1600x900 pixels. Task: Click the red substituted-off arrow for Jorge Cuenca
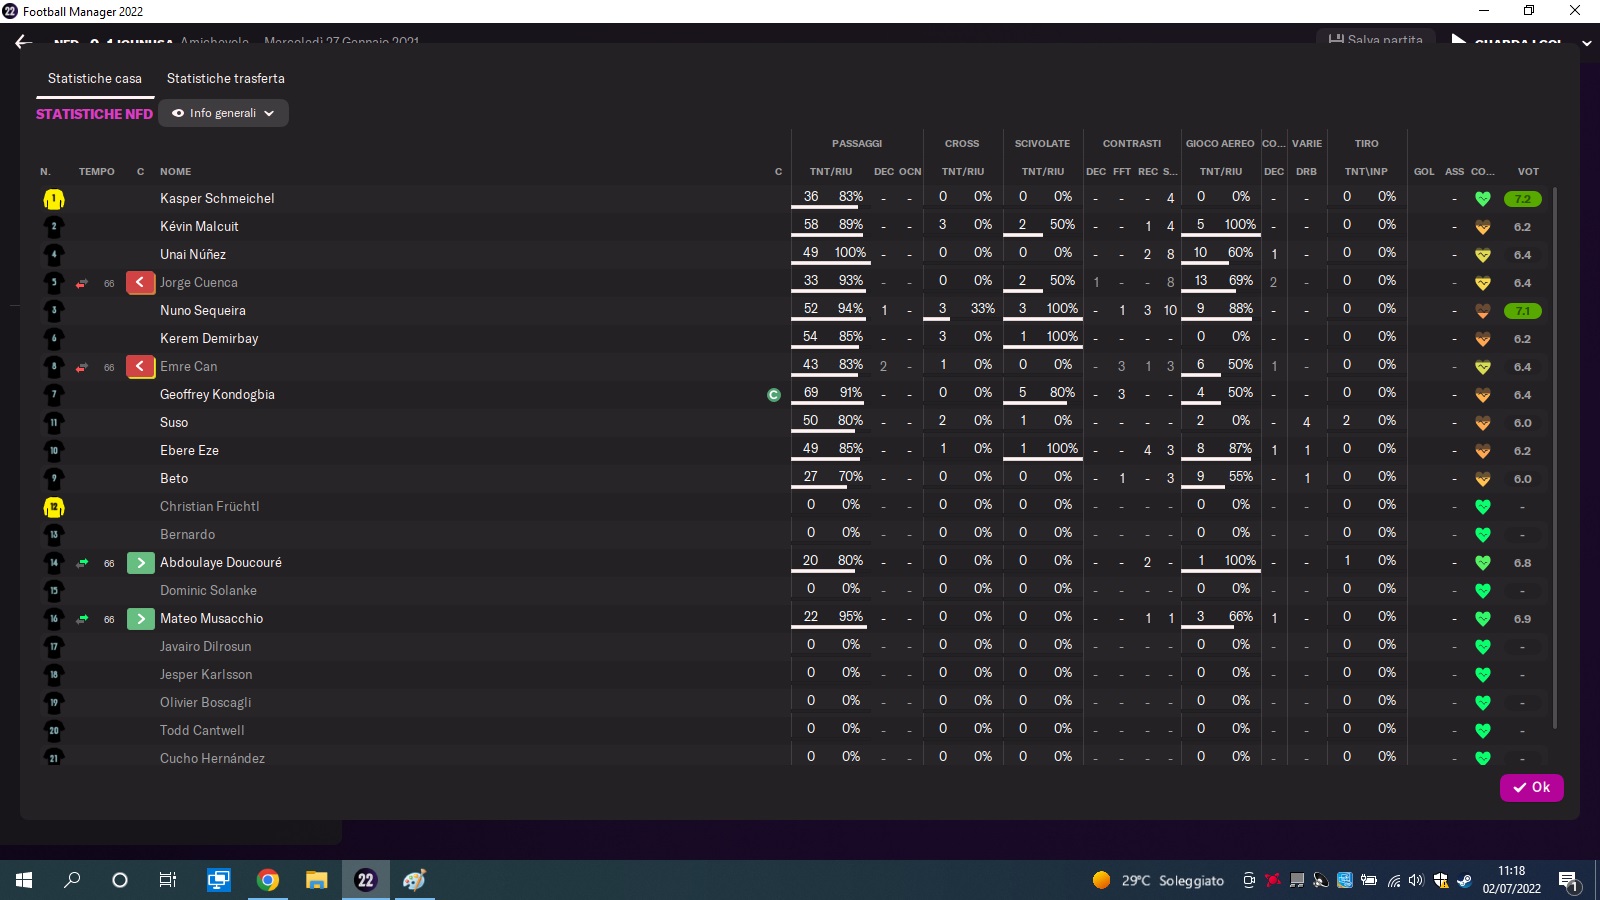pyautogui.click(x=140, y=283)
